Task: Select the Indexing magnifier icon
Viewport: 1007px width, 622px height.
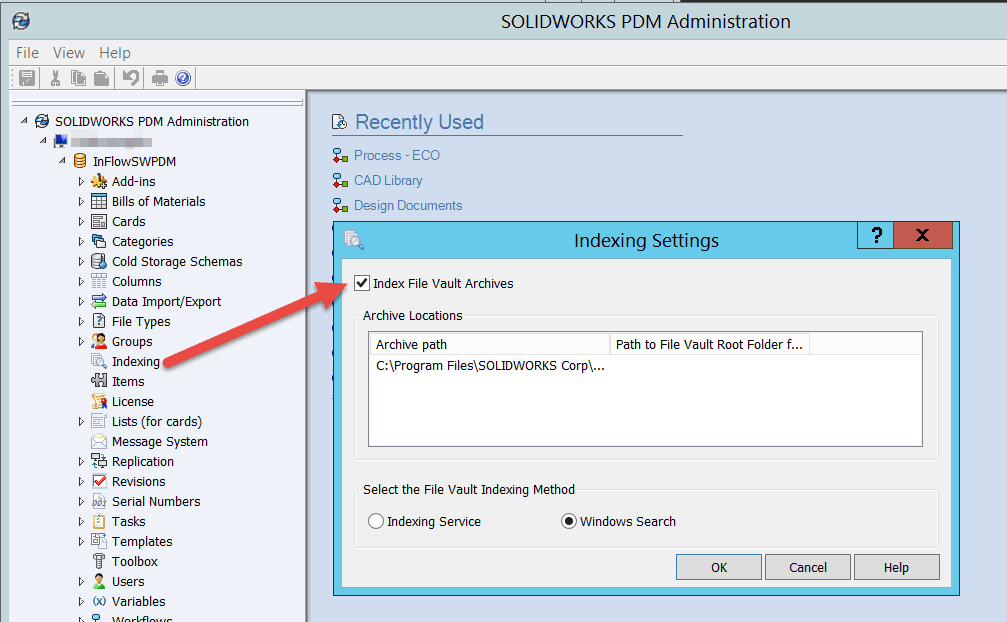Action: click(99, 361)
